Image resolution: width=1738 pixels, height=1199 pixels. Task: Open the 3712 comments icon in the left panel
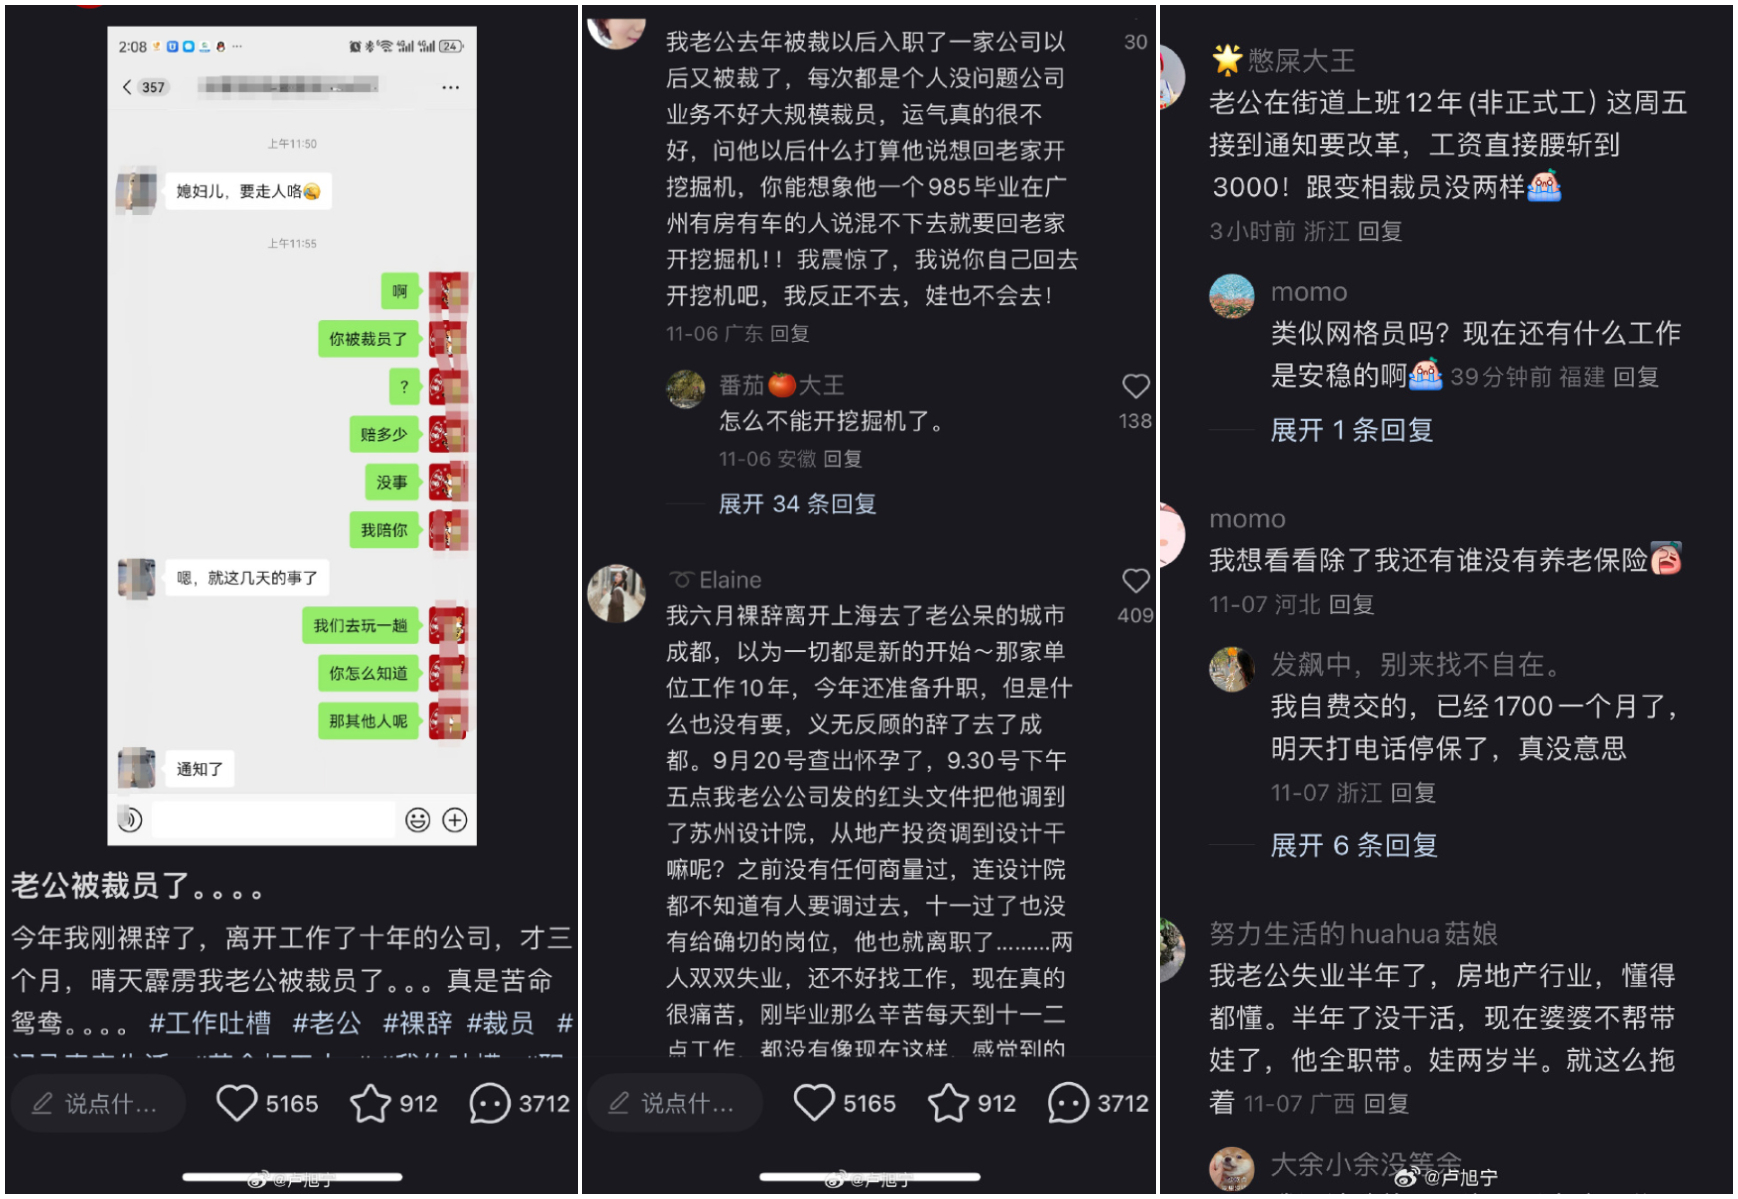click(x=490, y=1103)
